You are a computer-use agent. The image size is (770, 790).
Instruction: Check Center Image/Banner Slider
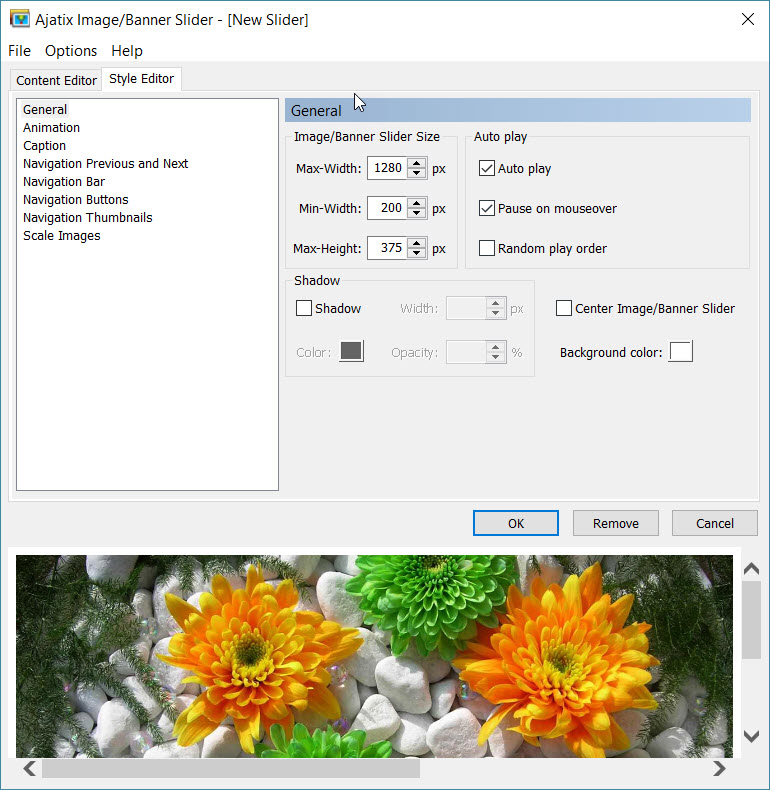(x=564, y=308)
